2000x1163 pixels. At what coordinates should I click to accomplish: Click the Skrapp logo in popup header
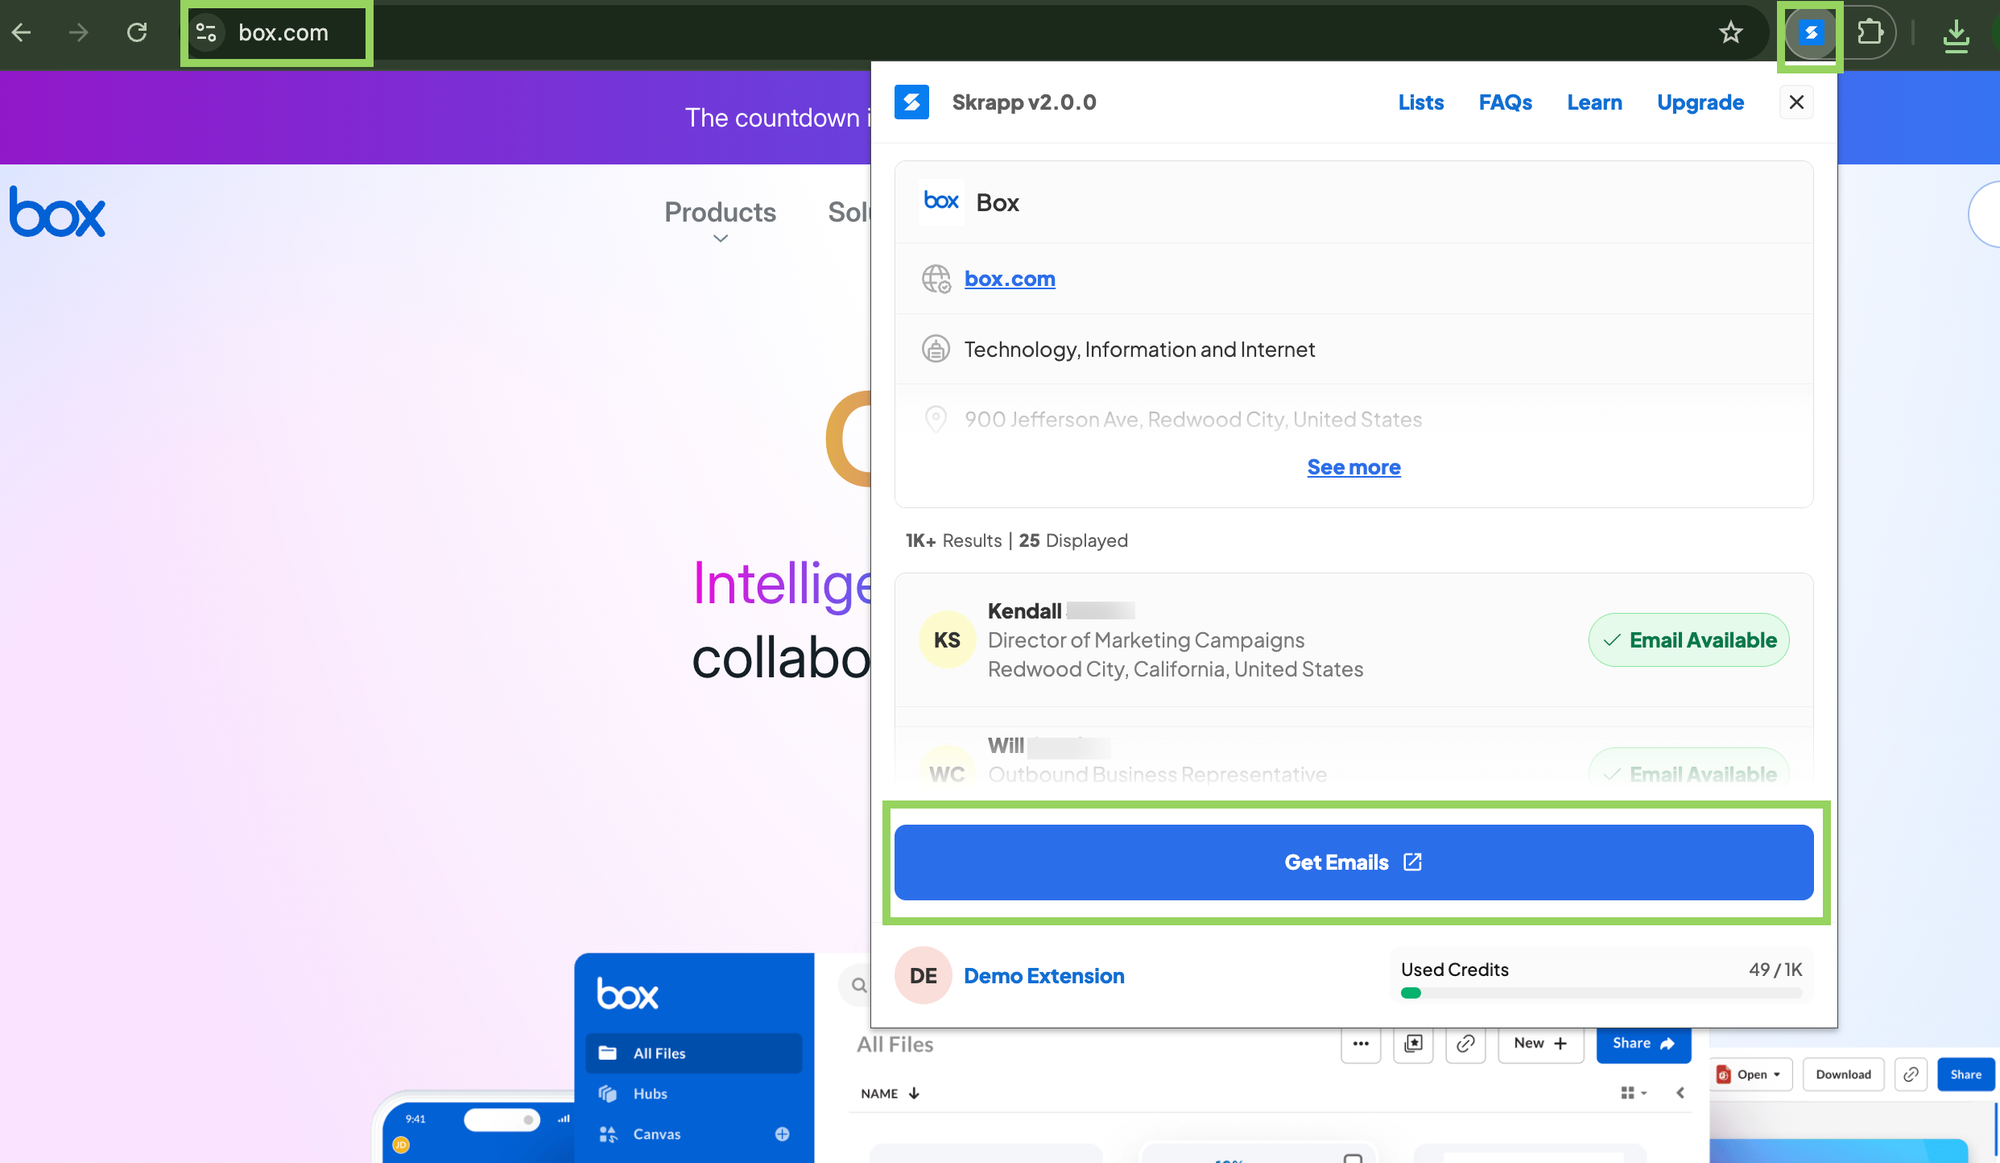(911, 102)
